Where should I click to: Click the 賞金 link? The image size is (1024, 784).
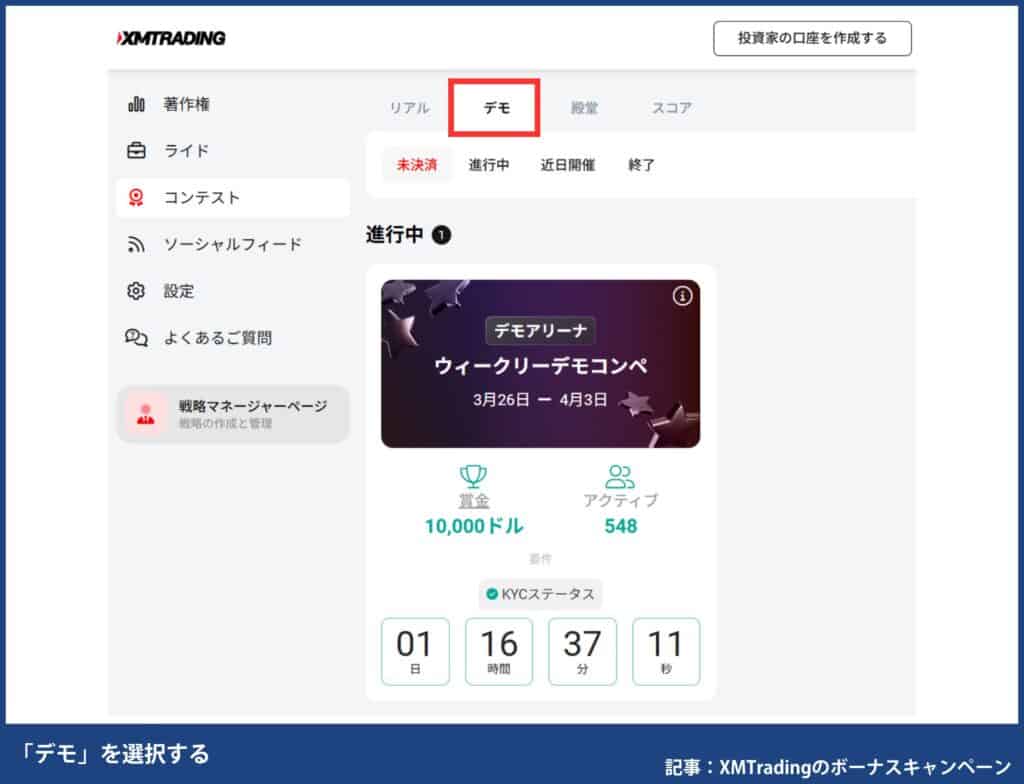click(x=473, y=501)
